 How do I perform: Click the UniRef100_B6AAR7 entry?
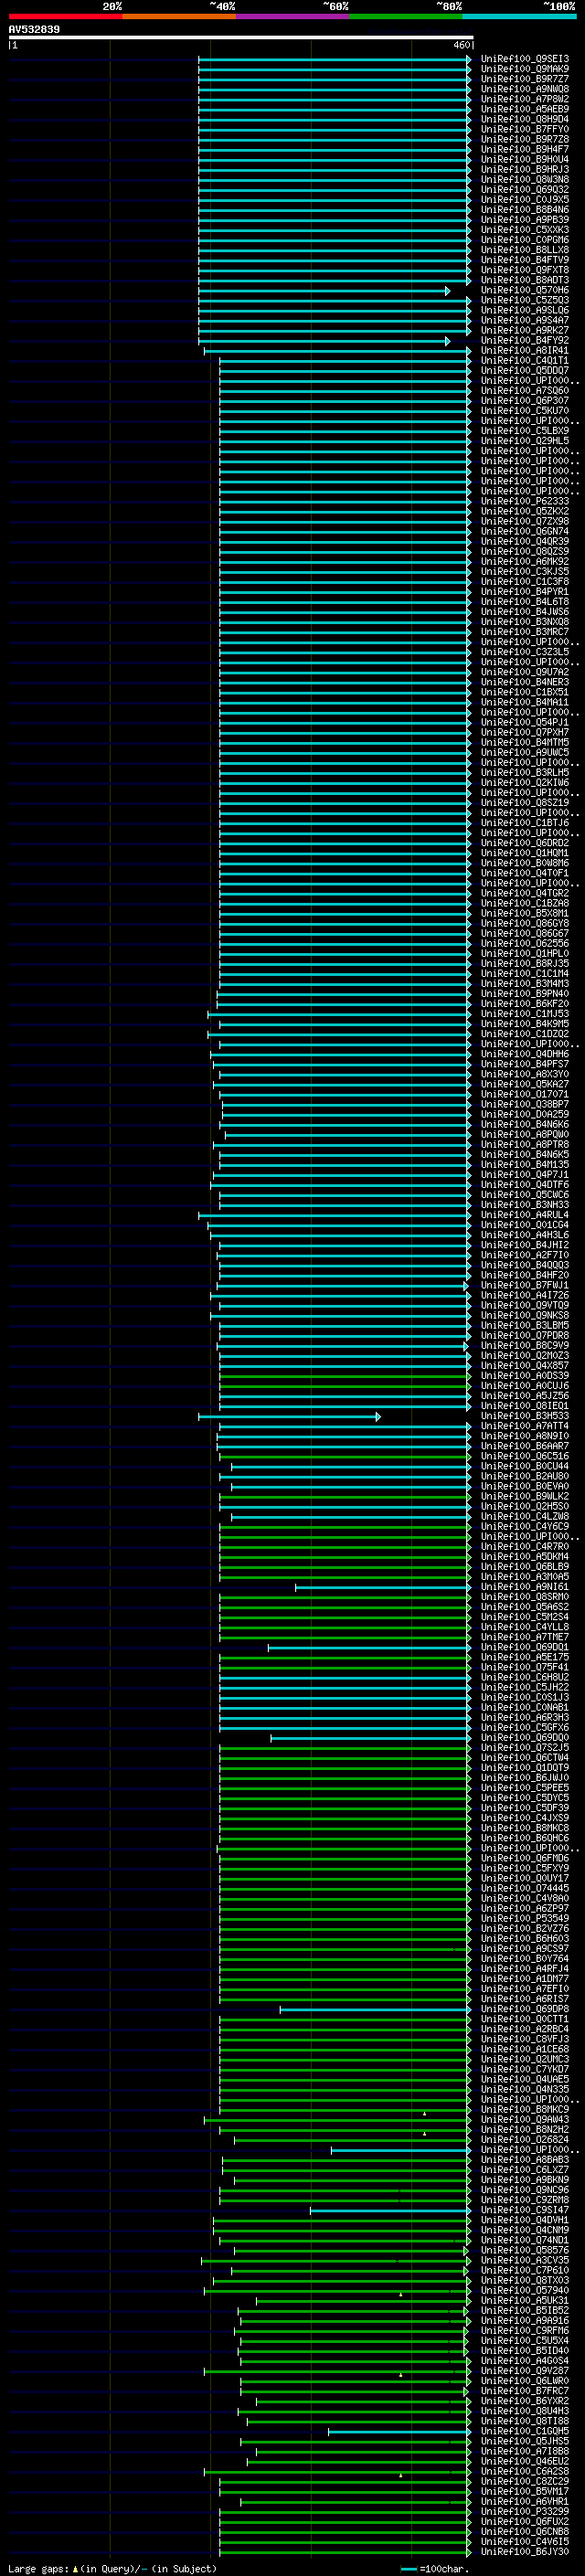(525, 1447)
